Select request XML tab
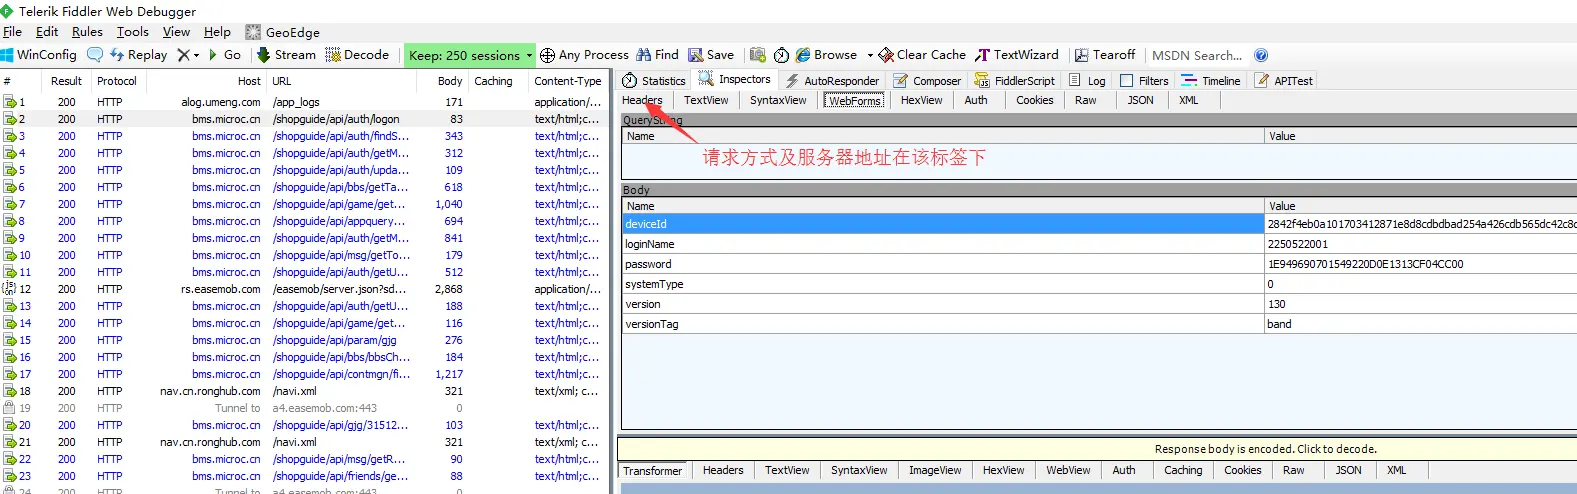The width and height of the screenshot is (1577, 494). (x=1188, y=100)
